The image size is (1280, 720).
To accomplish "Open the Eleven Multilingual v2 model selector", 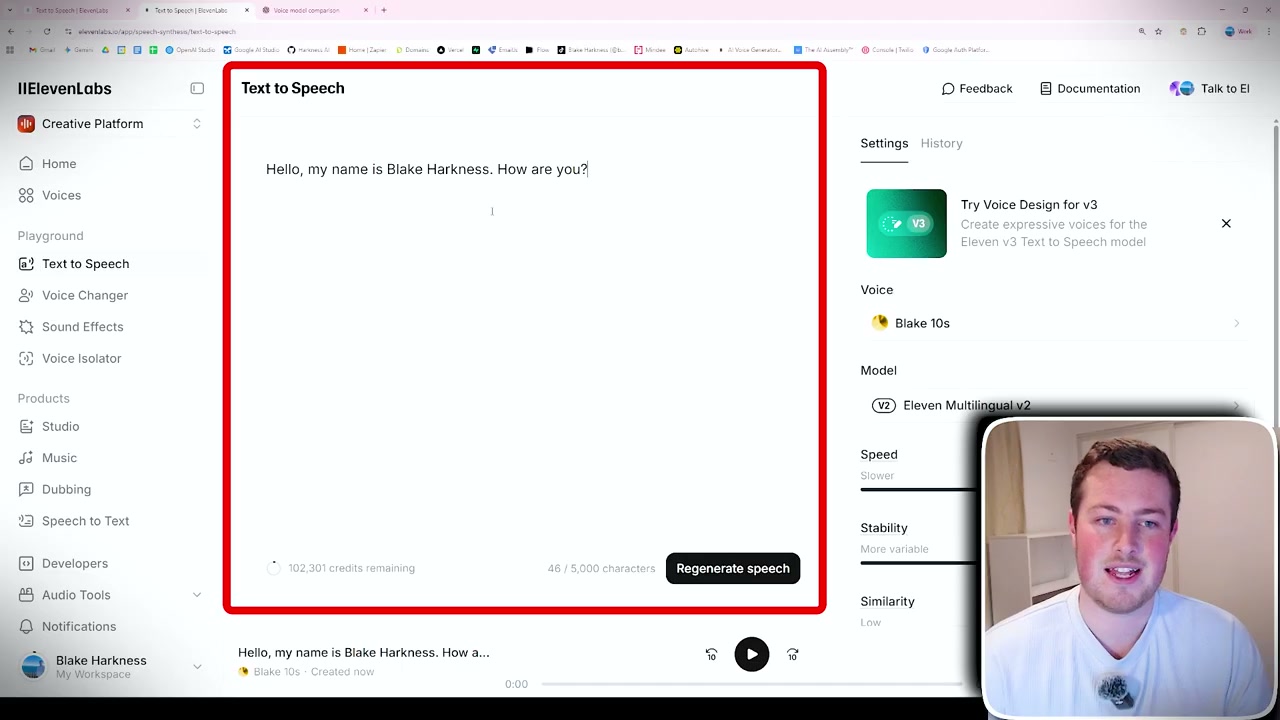I will point(1055,405).
